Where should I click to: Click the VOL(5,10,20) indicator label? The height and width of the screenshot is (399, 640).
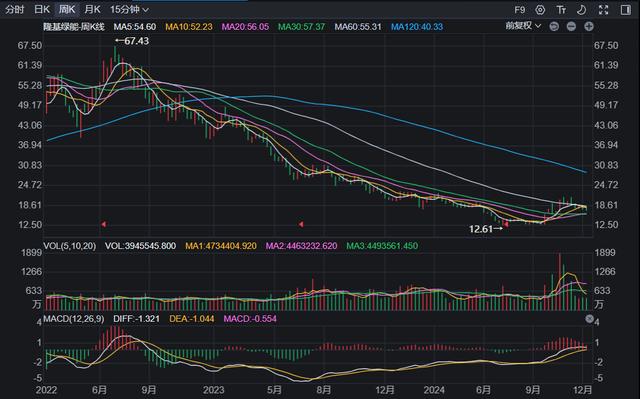click(x=69, y=246)
